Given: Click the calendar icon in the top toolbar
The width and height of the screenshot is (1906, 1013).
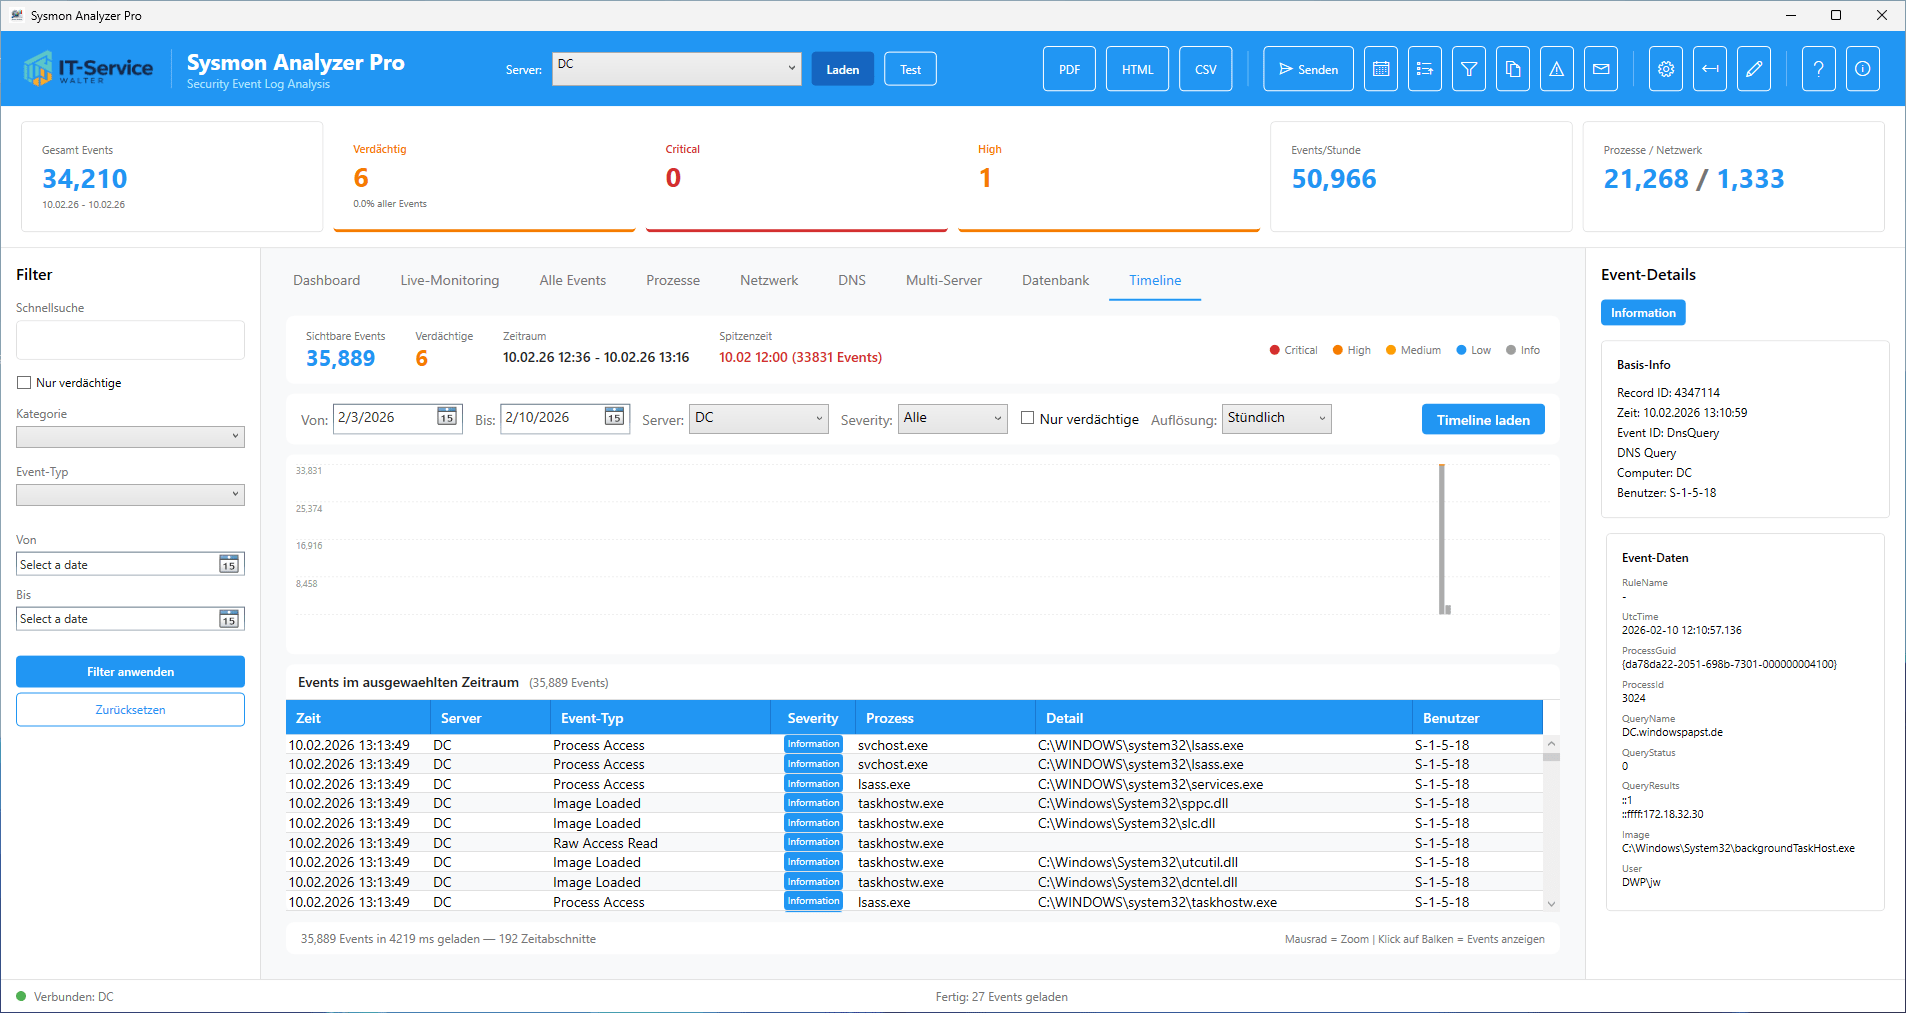Looking at the screenshot, I should click(1380, 69).
